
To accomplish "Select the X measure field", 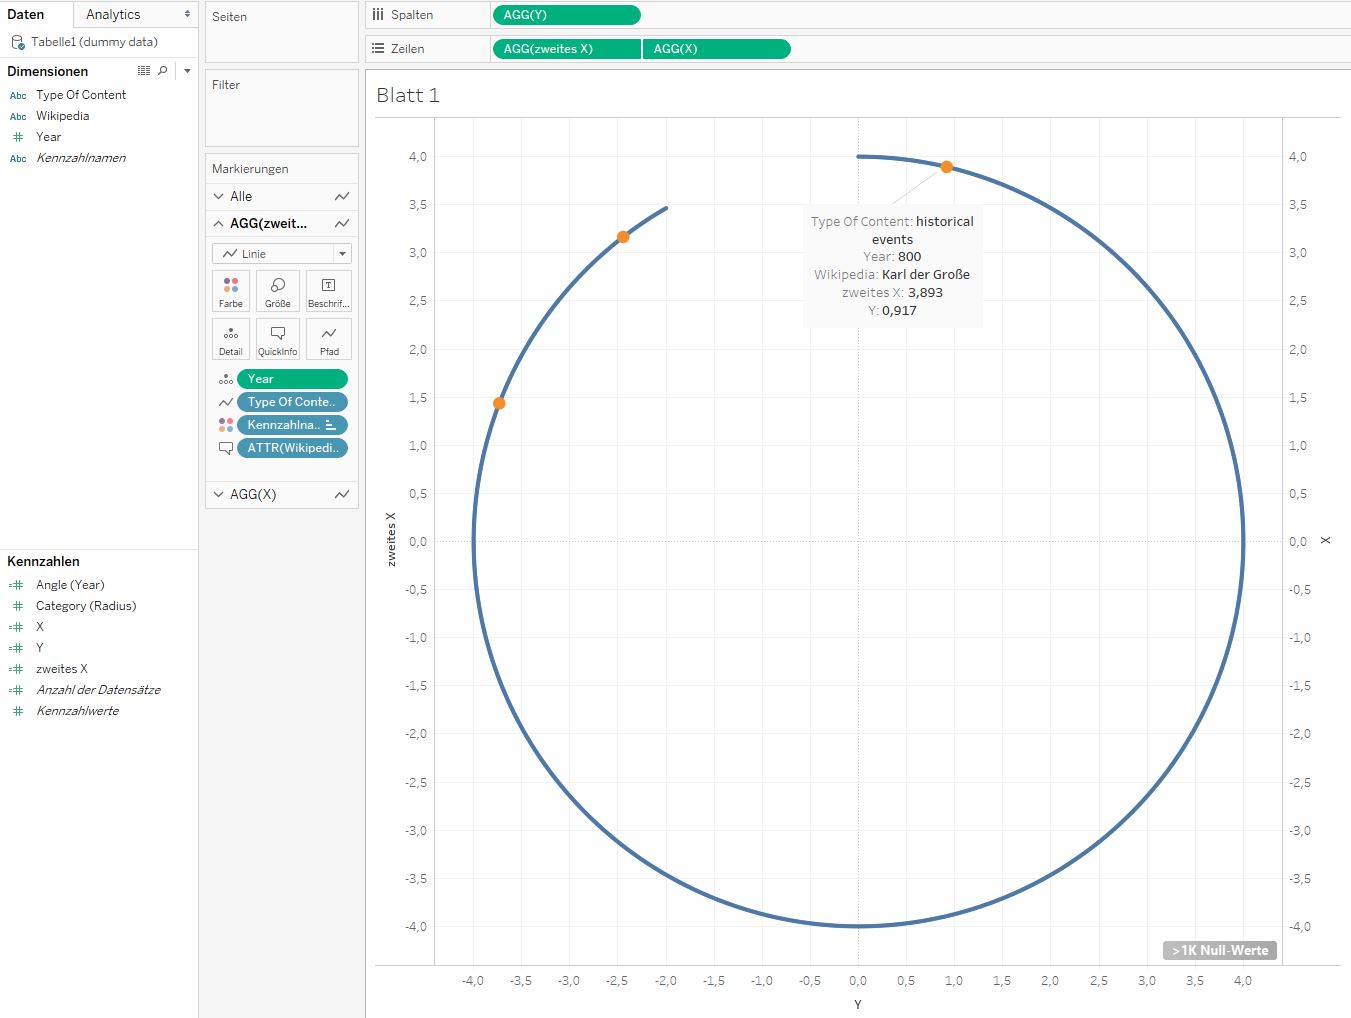I will coord(40,627).
